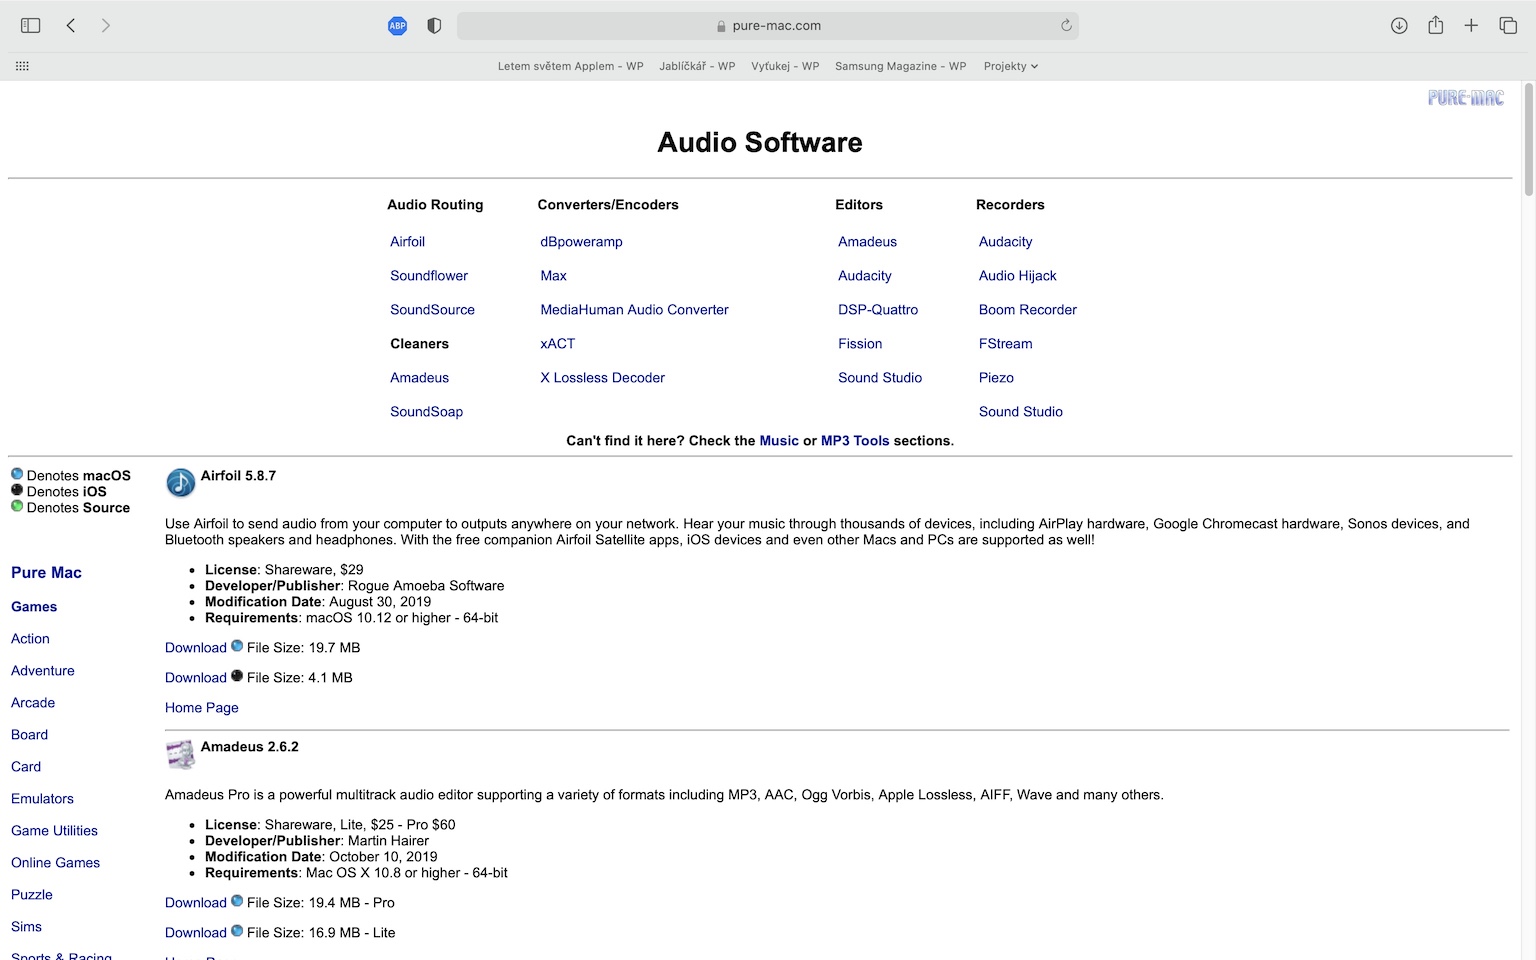
Task: Open Online Games sidebar link
Action: tap(55, 863)
